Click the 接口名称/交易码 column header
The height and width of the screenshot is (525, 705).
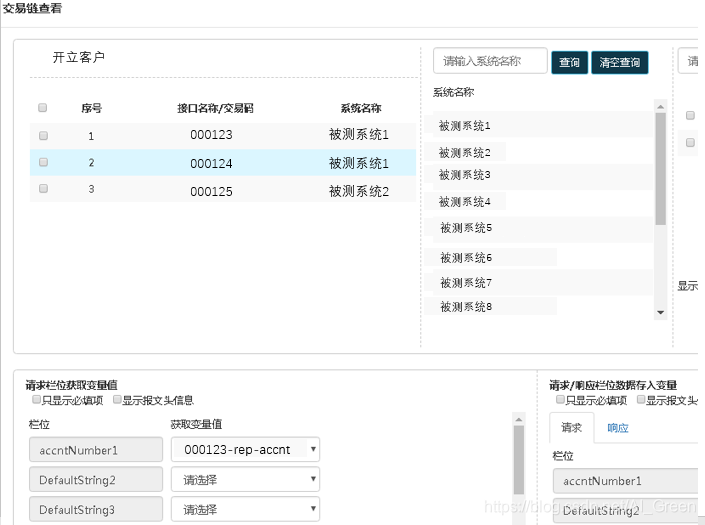click(x=215, y=108)
